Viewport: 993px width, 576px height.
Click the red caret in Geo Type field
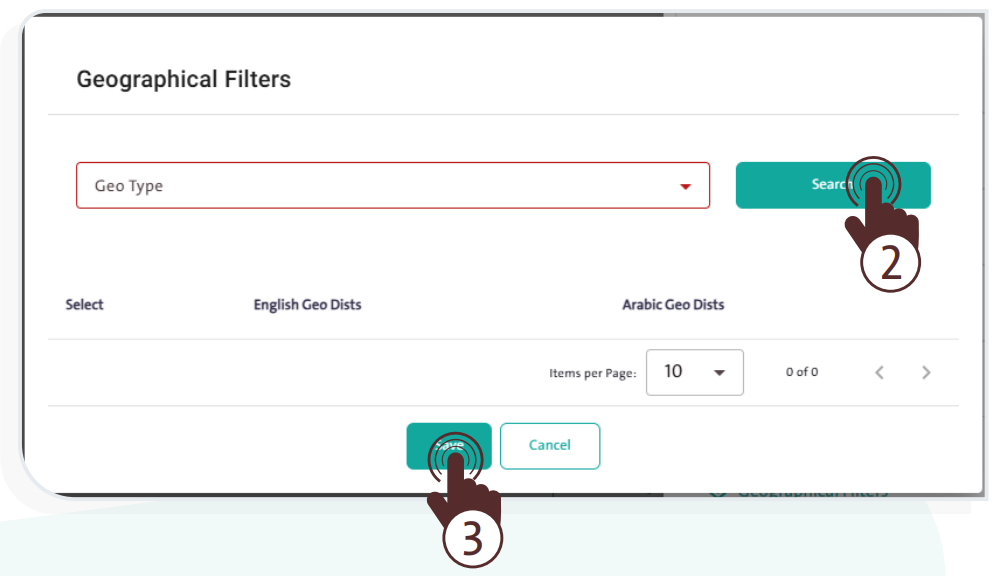[x=685, y=187]
